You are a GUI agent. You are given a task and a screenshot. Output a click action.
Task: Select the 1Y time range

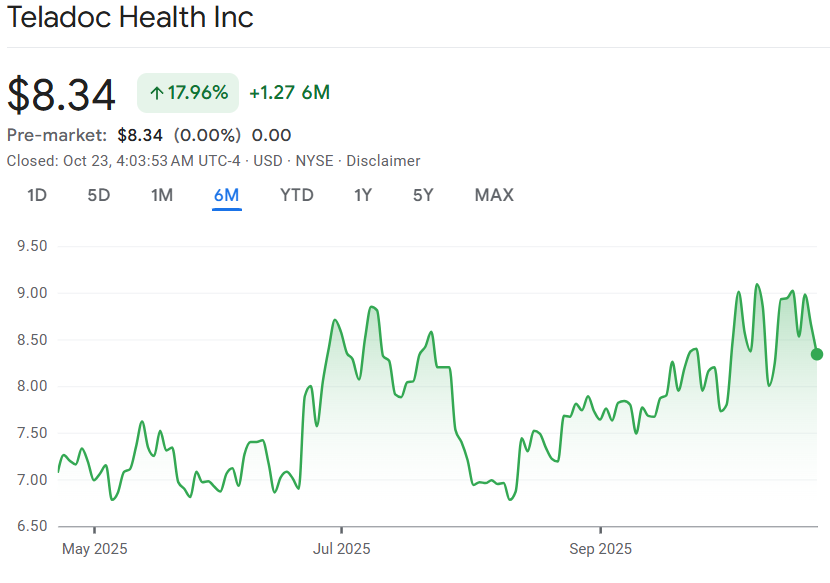363,195
